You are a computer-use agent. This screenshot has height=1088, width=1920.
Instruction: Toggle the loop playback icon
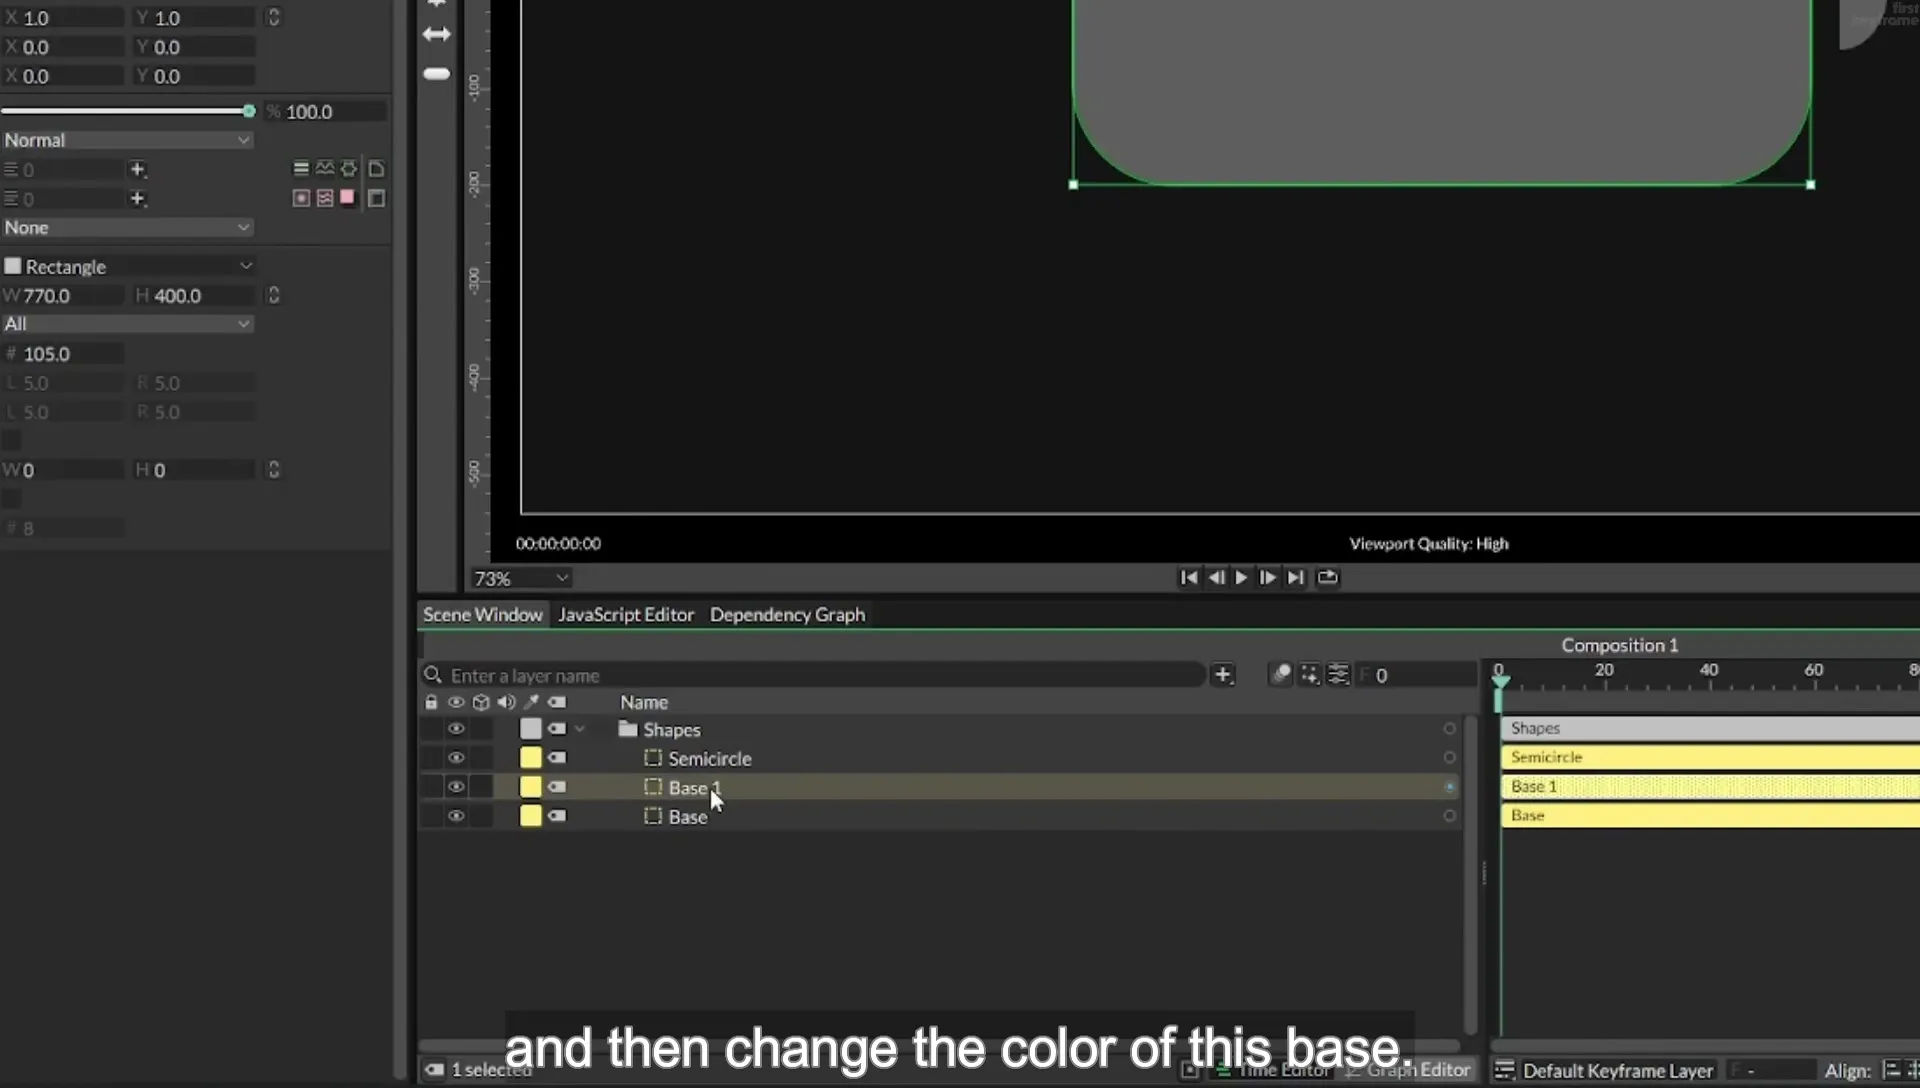coord(1327,578)
